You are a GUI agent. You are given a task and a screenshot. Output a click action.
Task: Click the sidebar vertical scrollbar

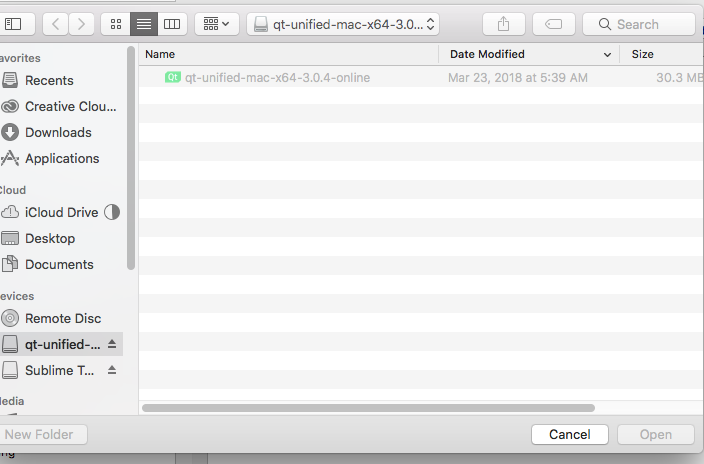pyautogui.click(x=131, y=158)
